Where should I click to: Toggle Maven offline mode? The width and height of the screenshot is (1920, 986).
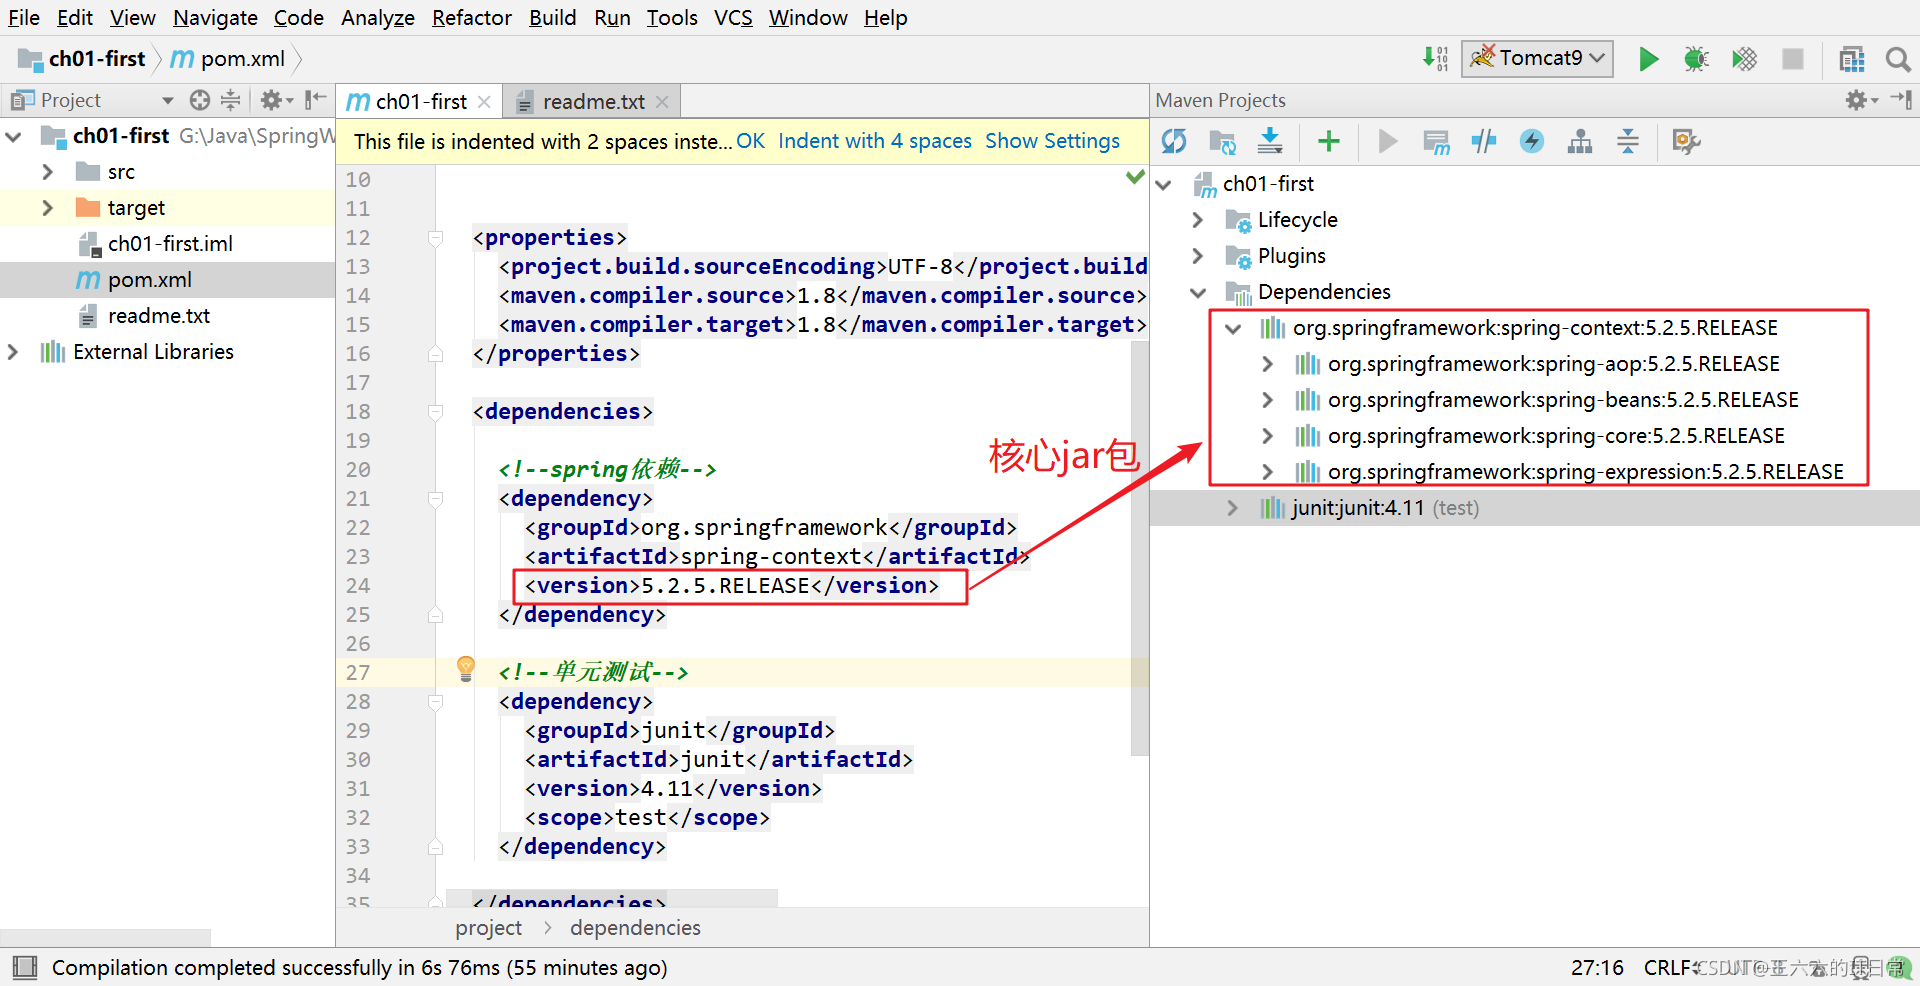coord(1484,142)
